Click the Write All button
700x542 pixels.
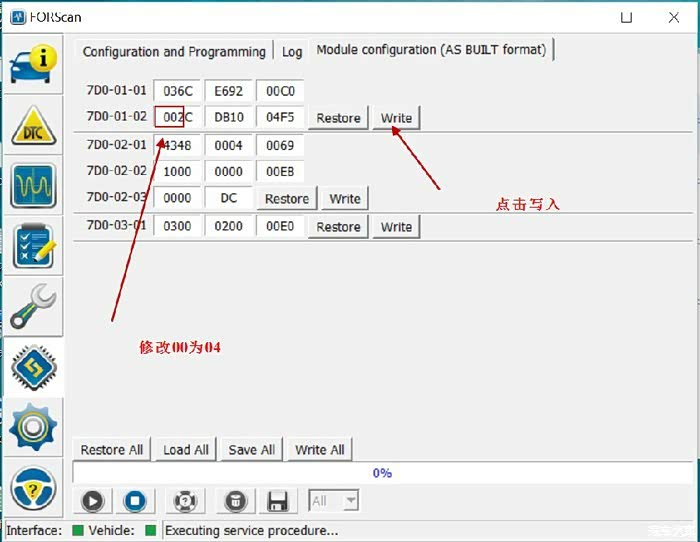(320, 450)
